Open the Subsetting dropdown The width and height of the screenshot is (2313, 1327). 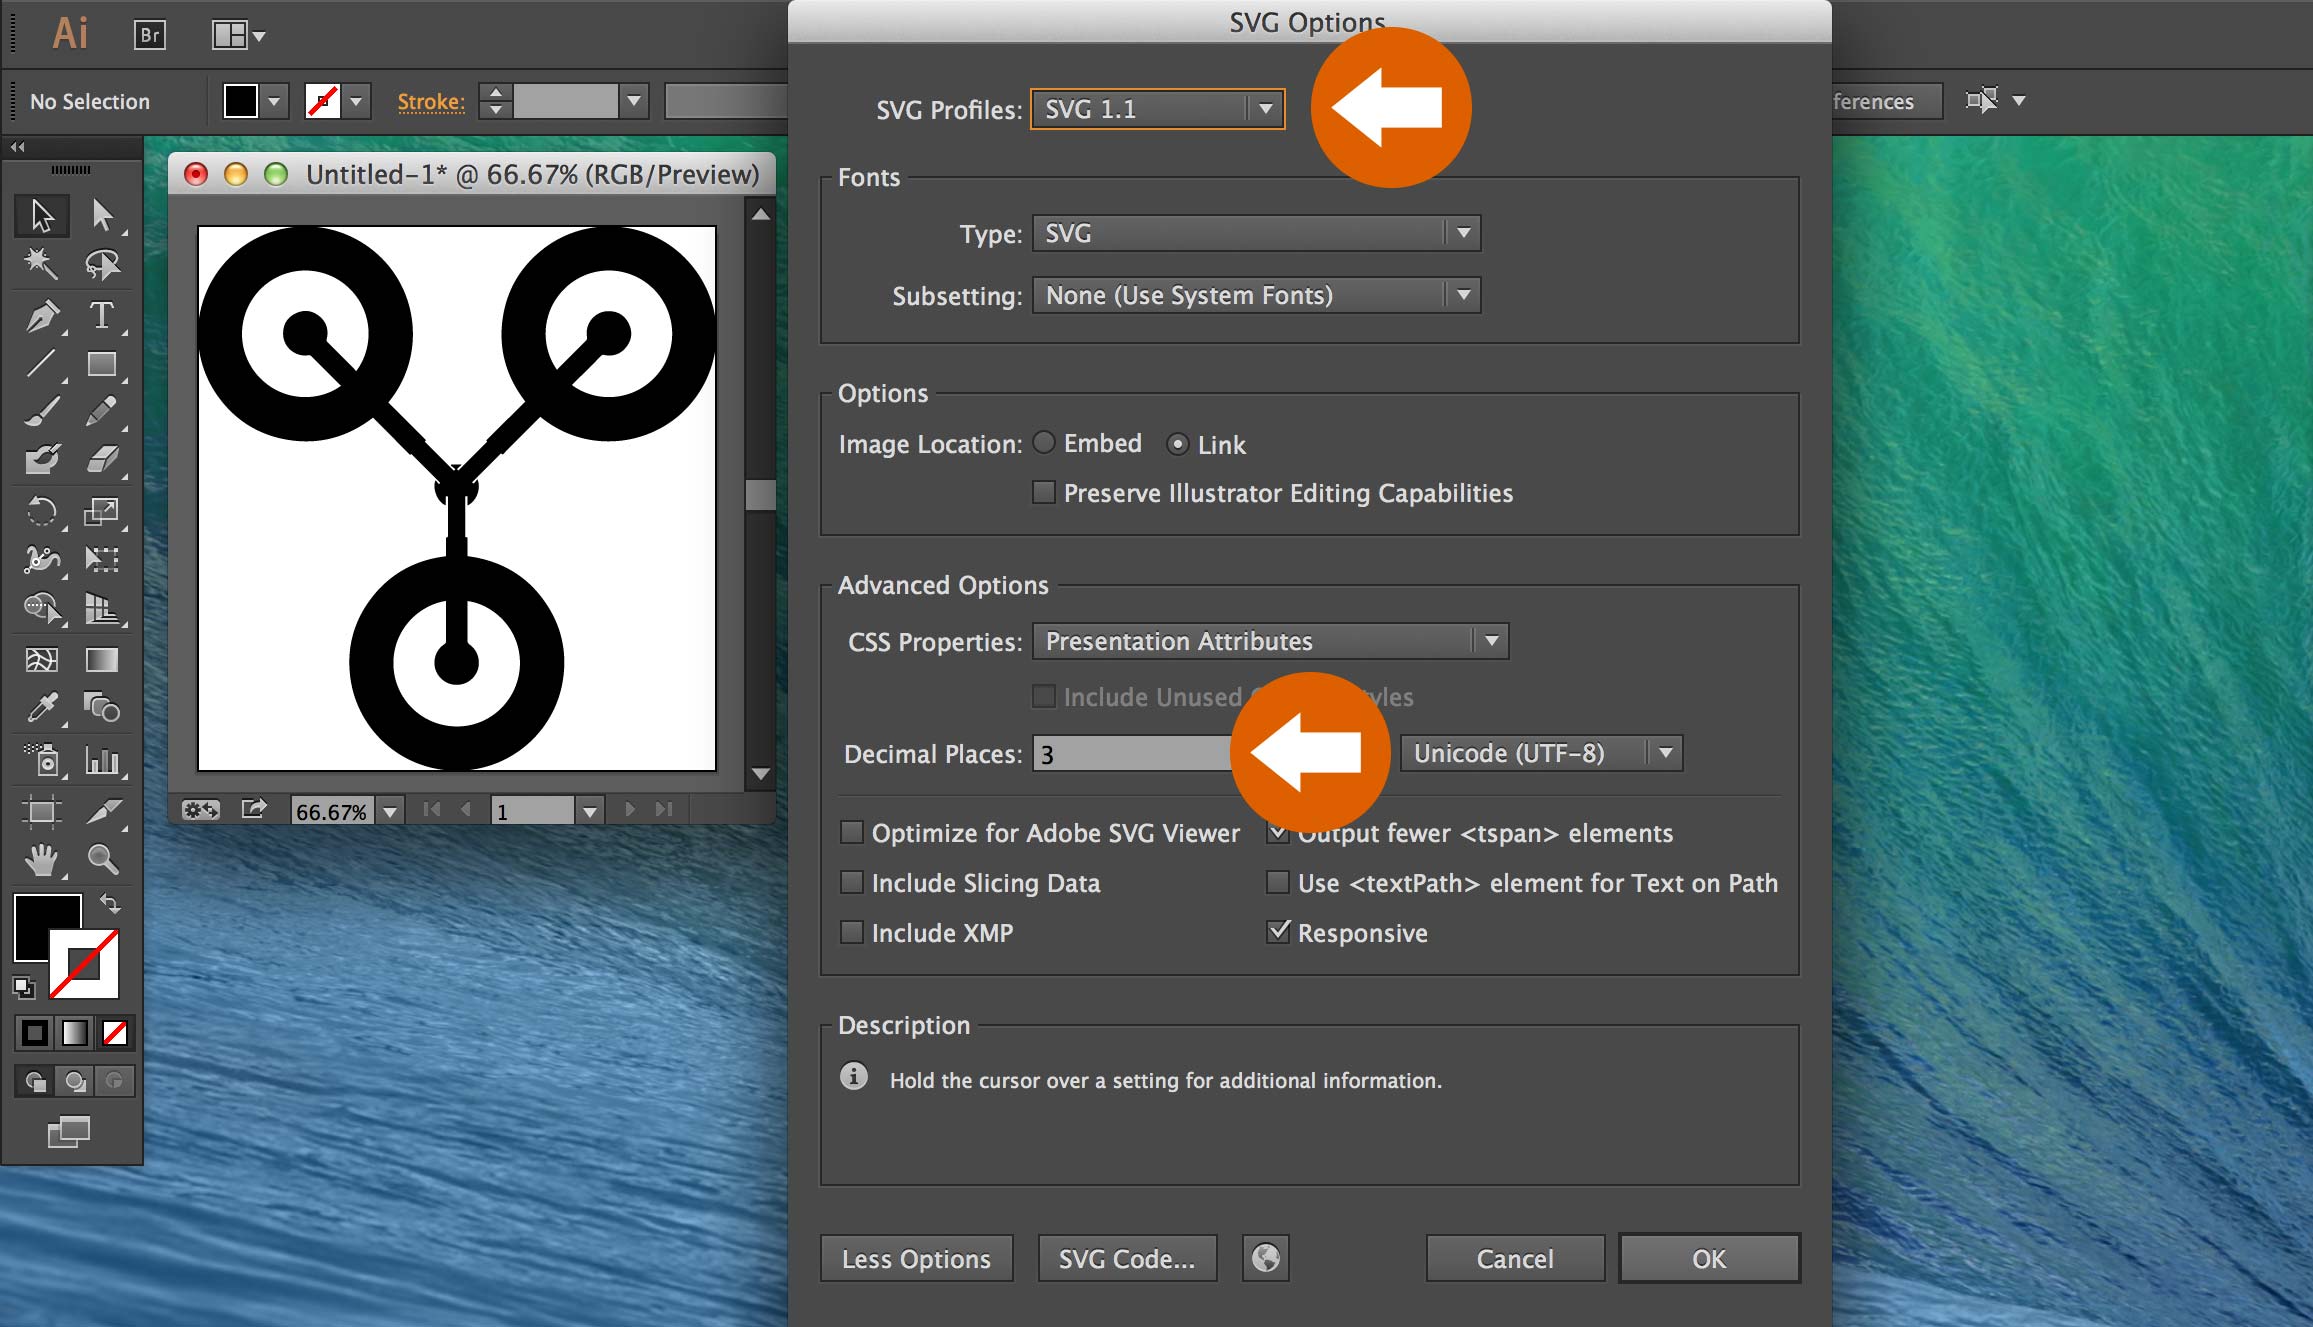1256,295
